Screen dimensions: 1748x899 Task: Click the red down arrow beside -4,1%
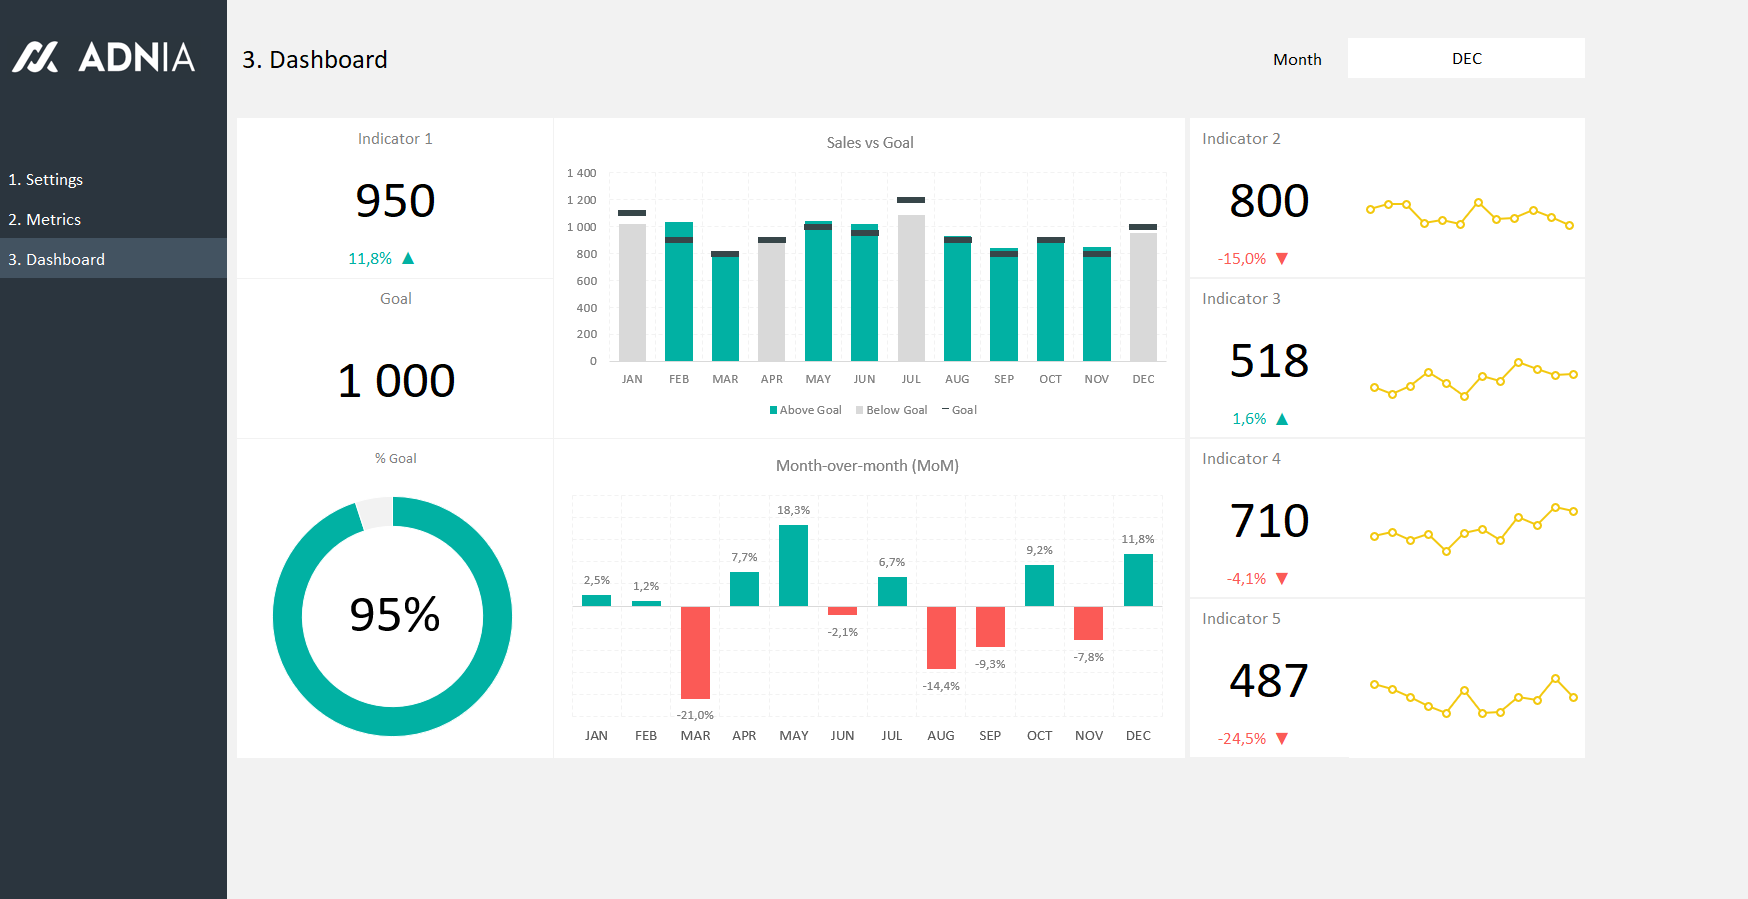coord(1282,579)
